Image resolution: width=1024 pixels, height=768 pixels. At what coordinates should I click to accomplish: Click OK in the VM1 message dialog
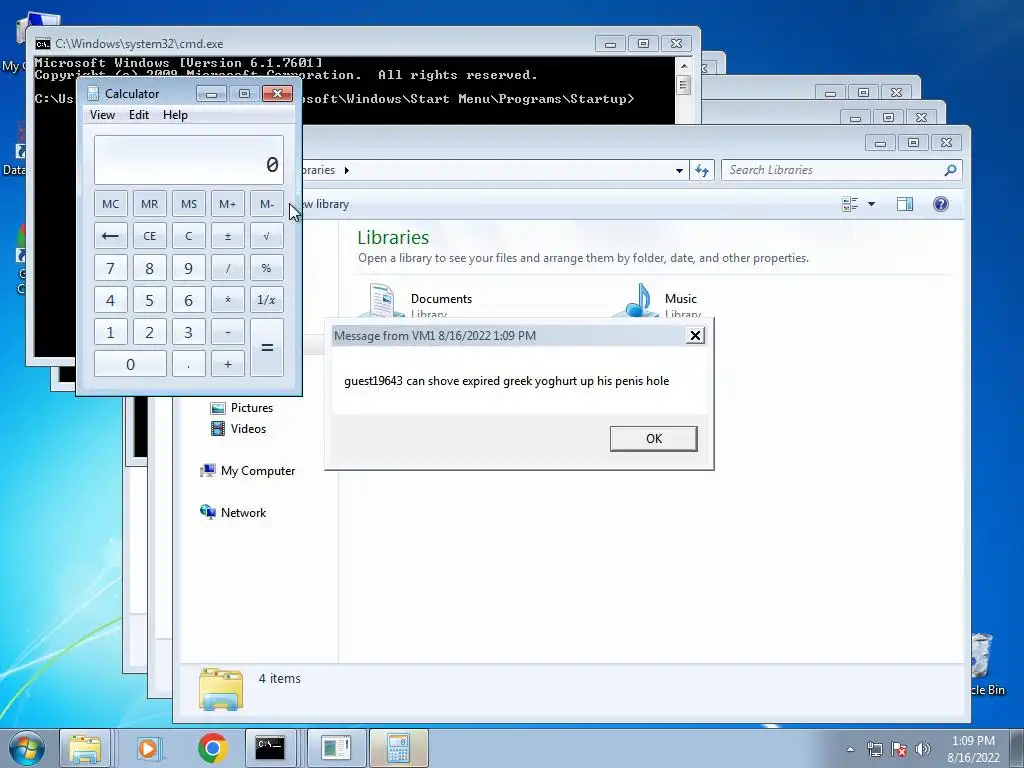(653, 438)
